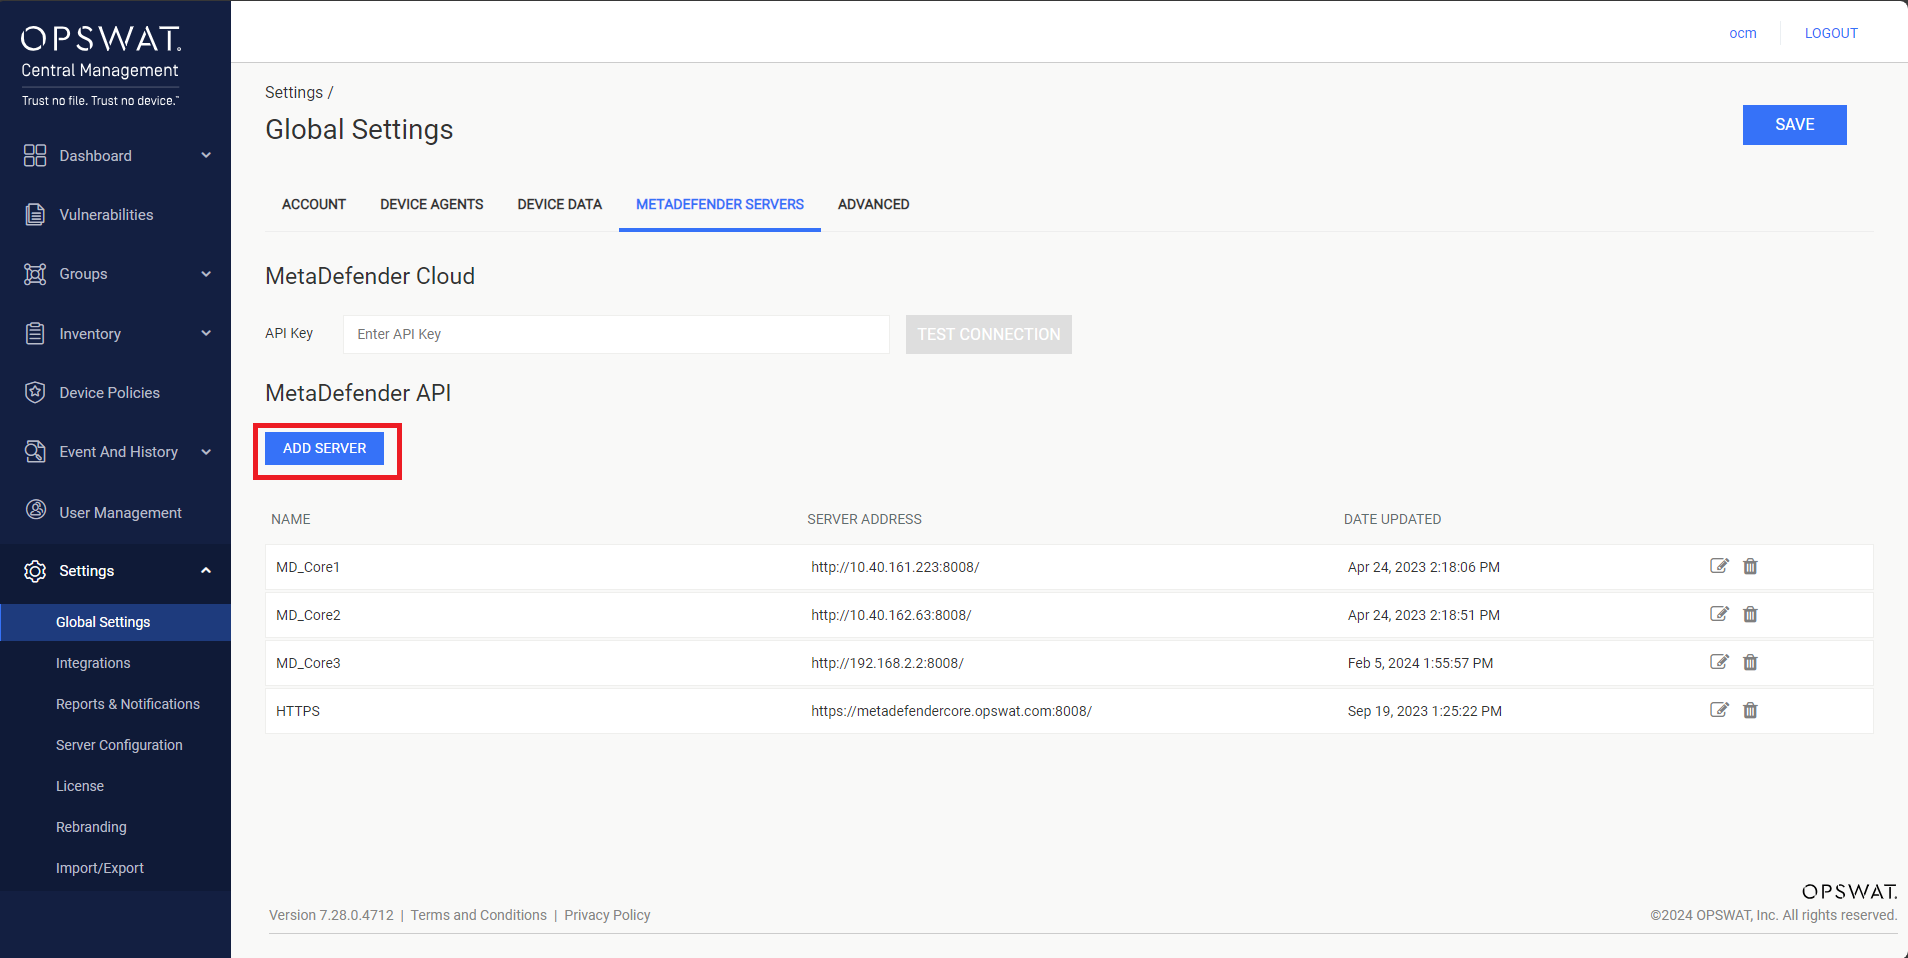Click the Groups icon in sidebar
The width and height of the screenshot is (1908, 958).
click(35, 274)
